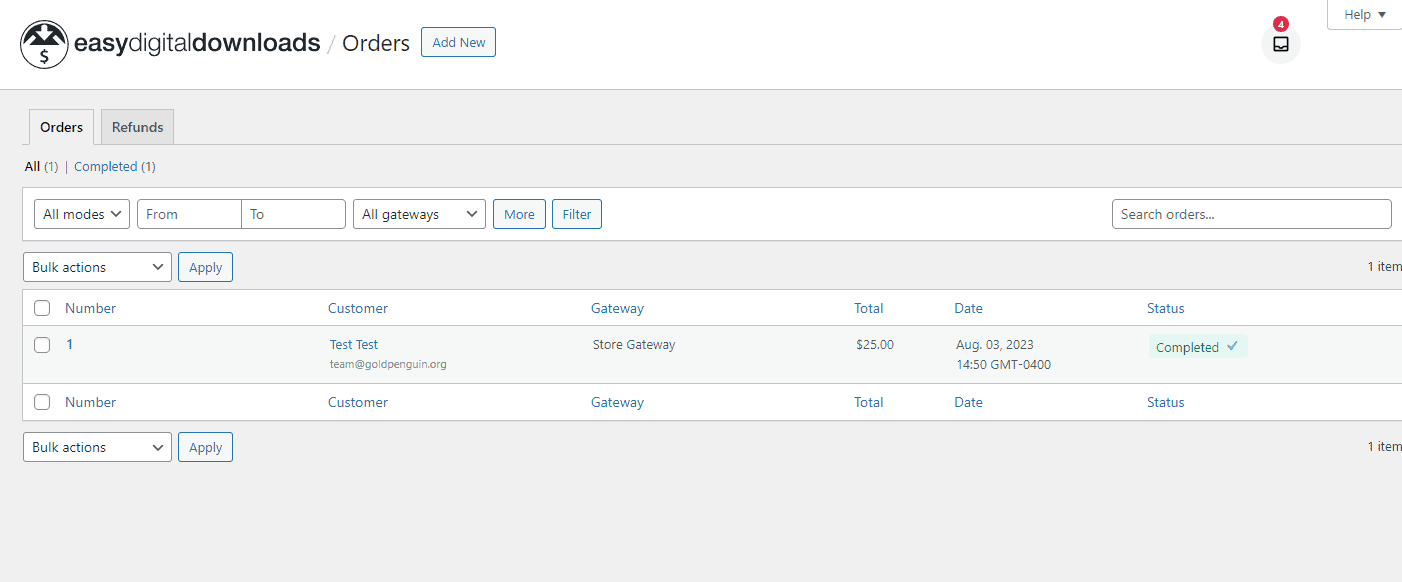Select all orders using header checkbox
Viewport: 1402px width, 582px height.
(42, 308)
